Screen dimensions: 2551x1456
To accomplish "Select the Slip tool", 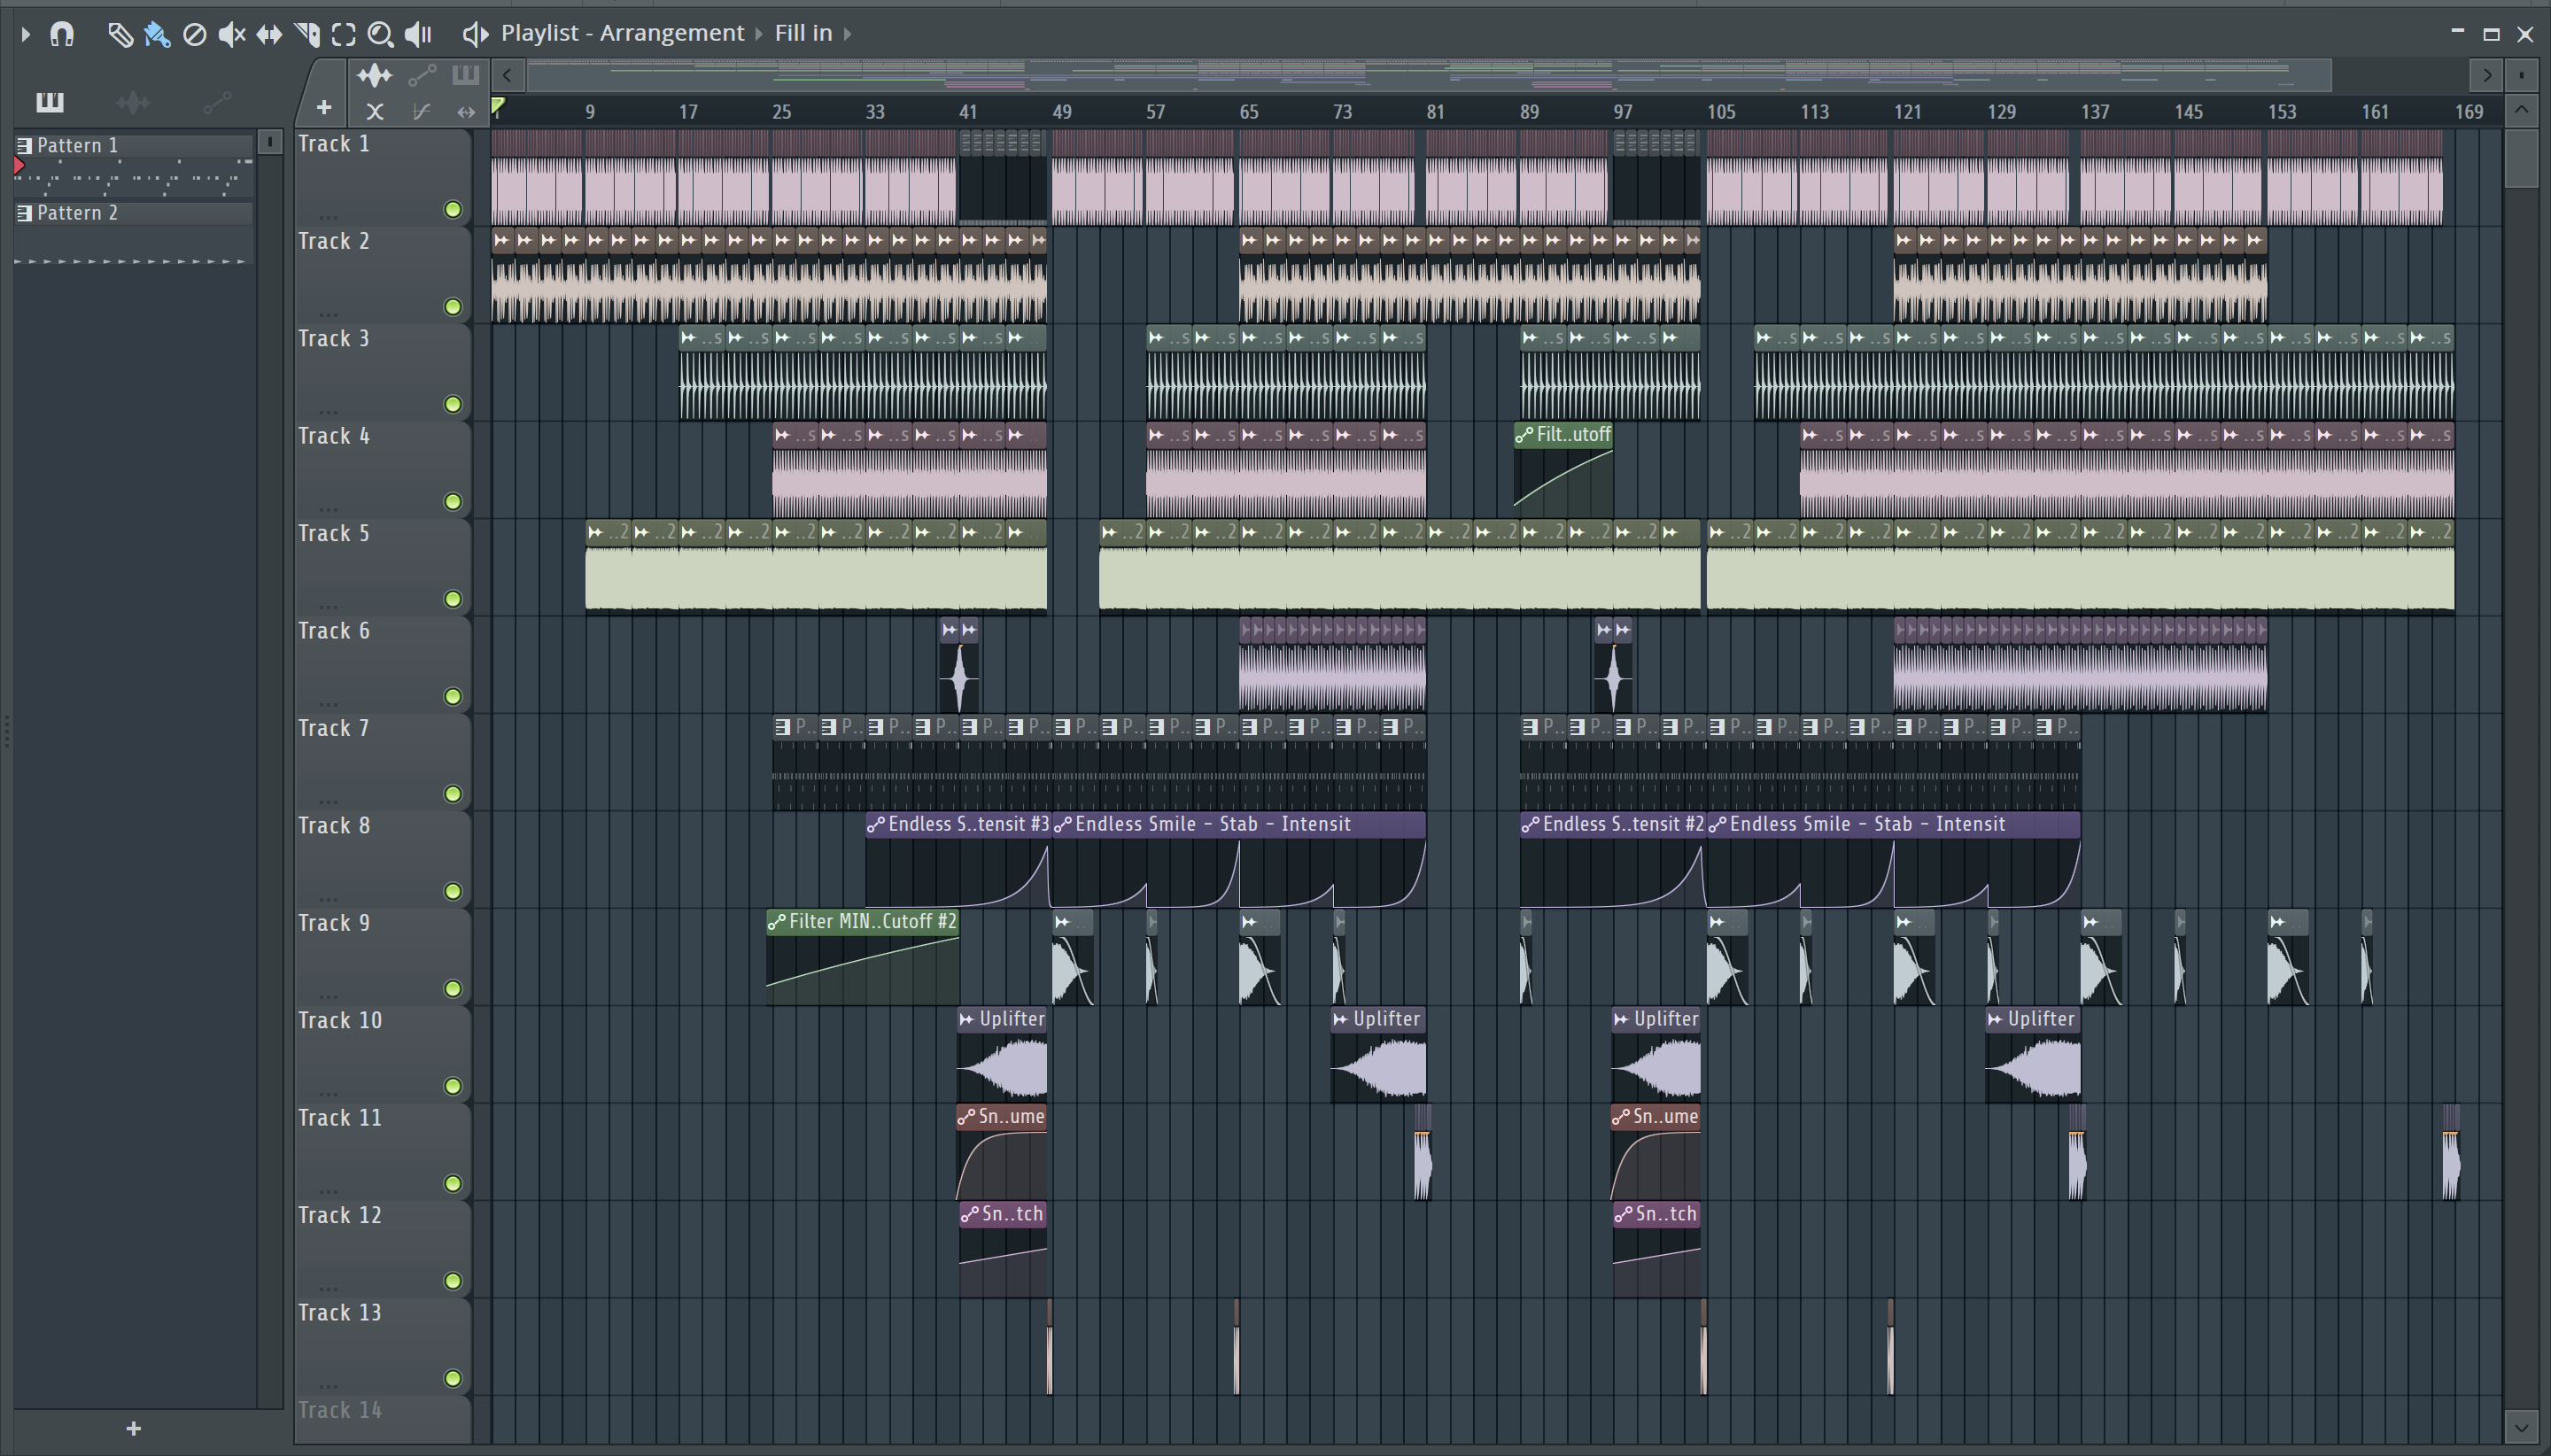I will tap(269, 34).
